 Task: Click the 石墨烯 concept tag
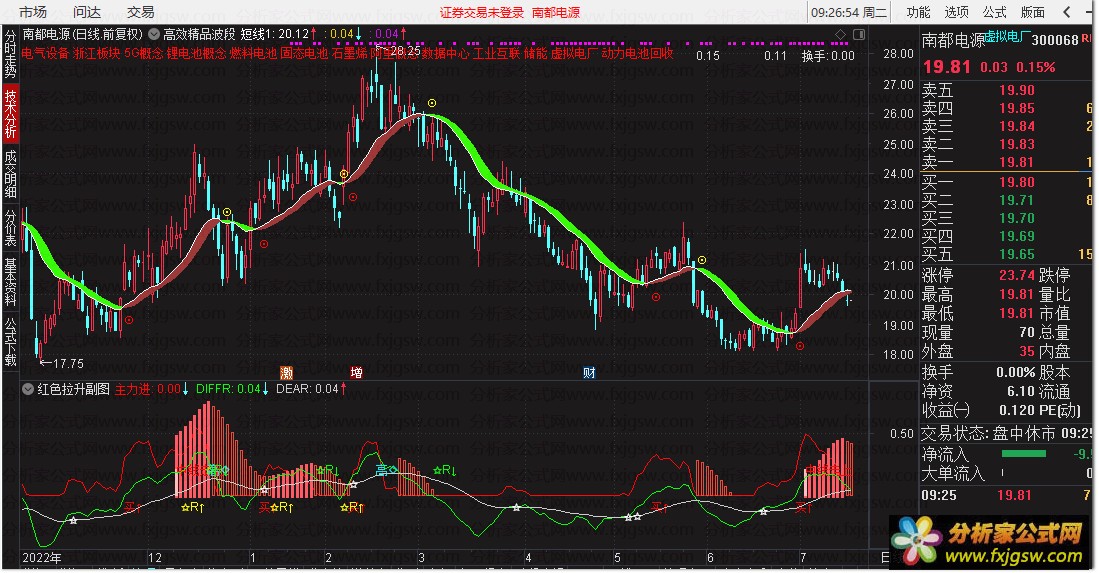349,53
